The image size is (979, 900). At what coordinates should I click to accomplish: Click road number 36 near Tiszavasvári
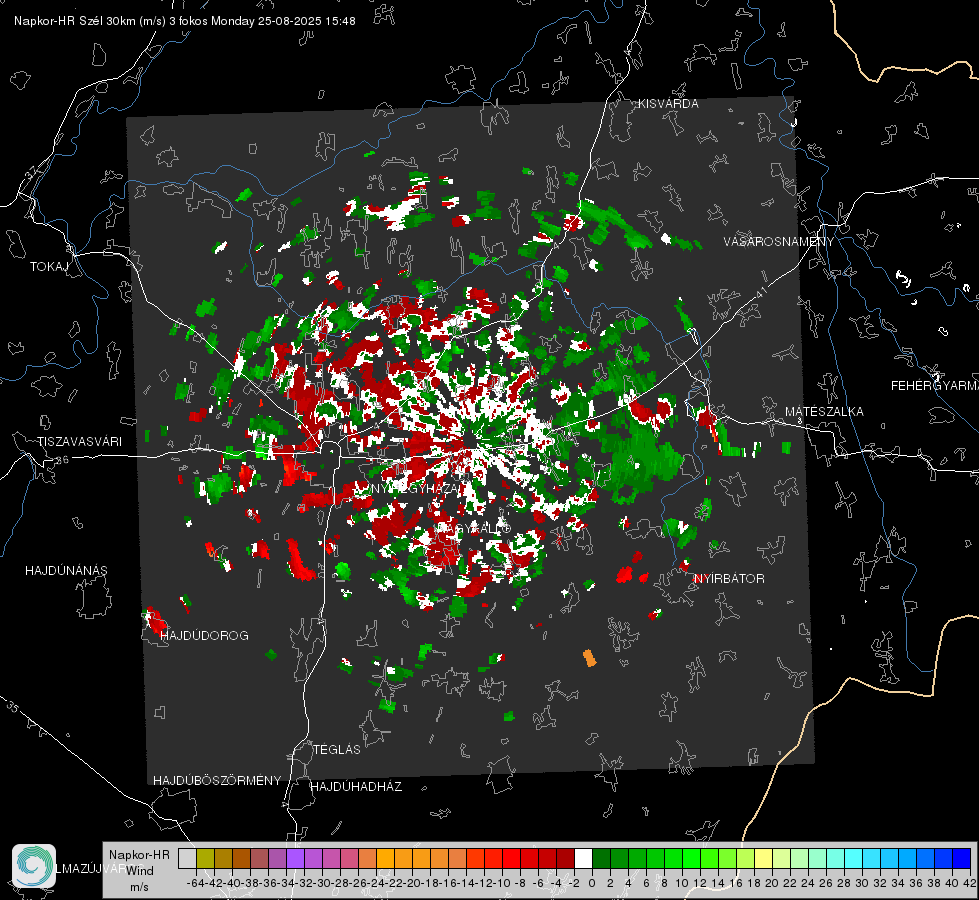(62, 460)
